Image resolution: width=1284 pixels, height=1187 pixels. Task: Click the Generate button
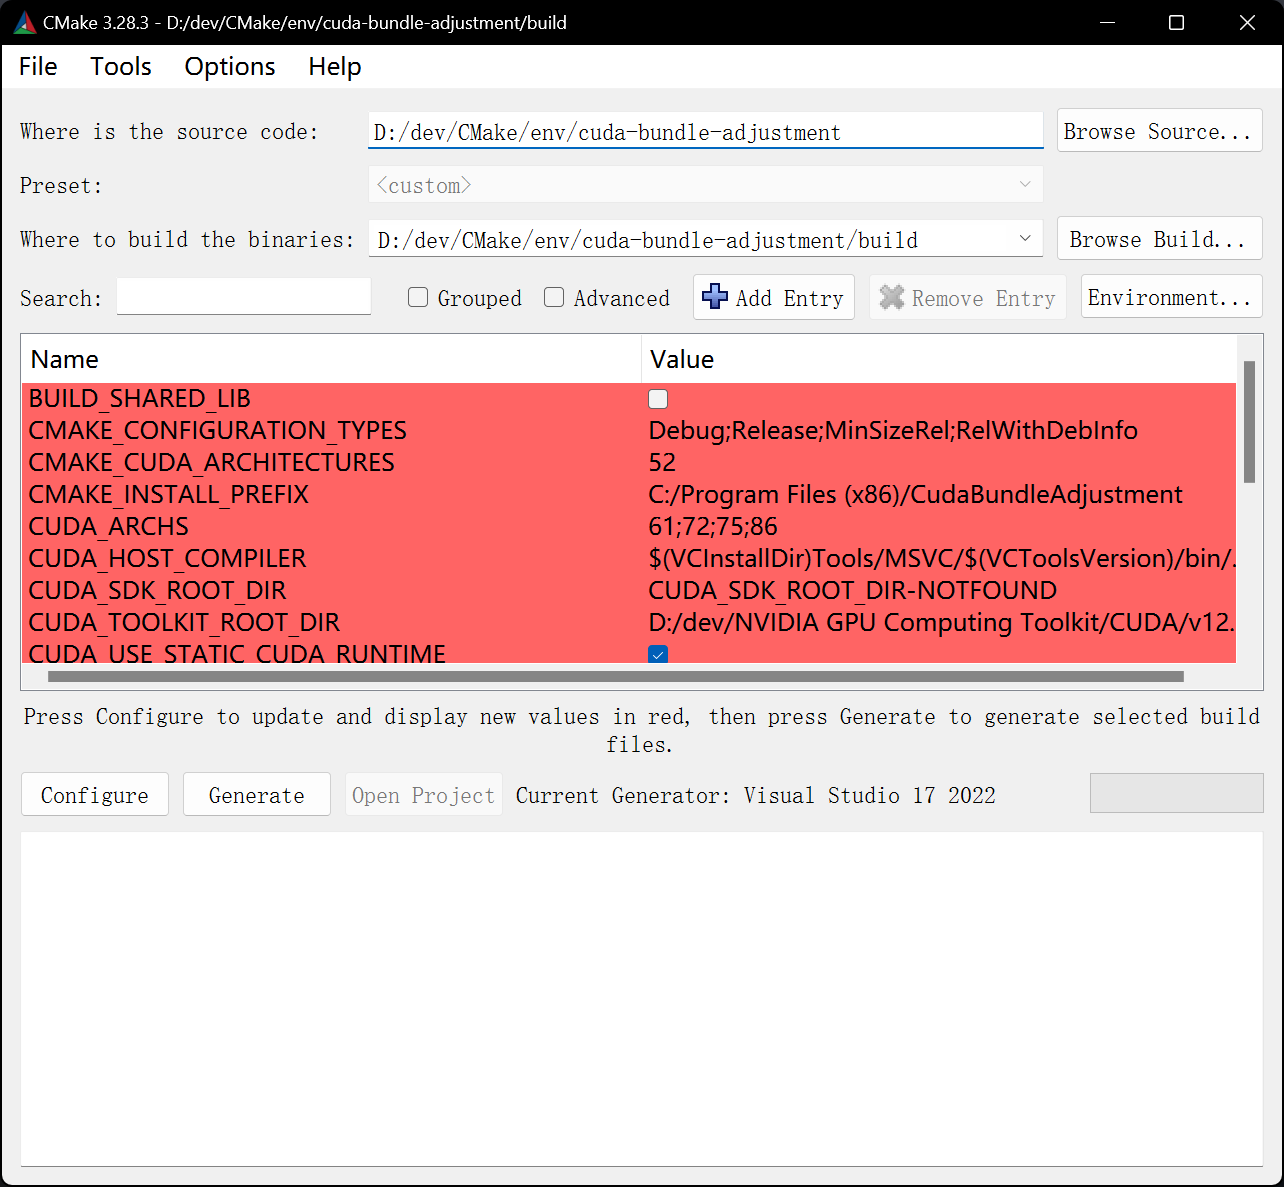257,795
